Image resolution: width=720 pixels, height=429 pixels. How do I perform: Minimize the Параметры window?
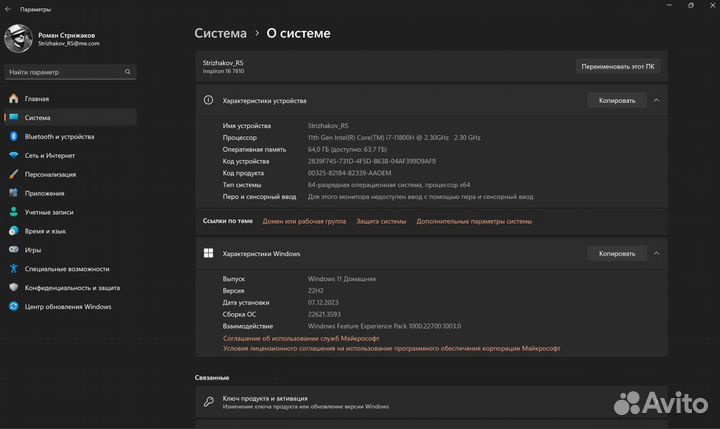point(669,6)
